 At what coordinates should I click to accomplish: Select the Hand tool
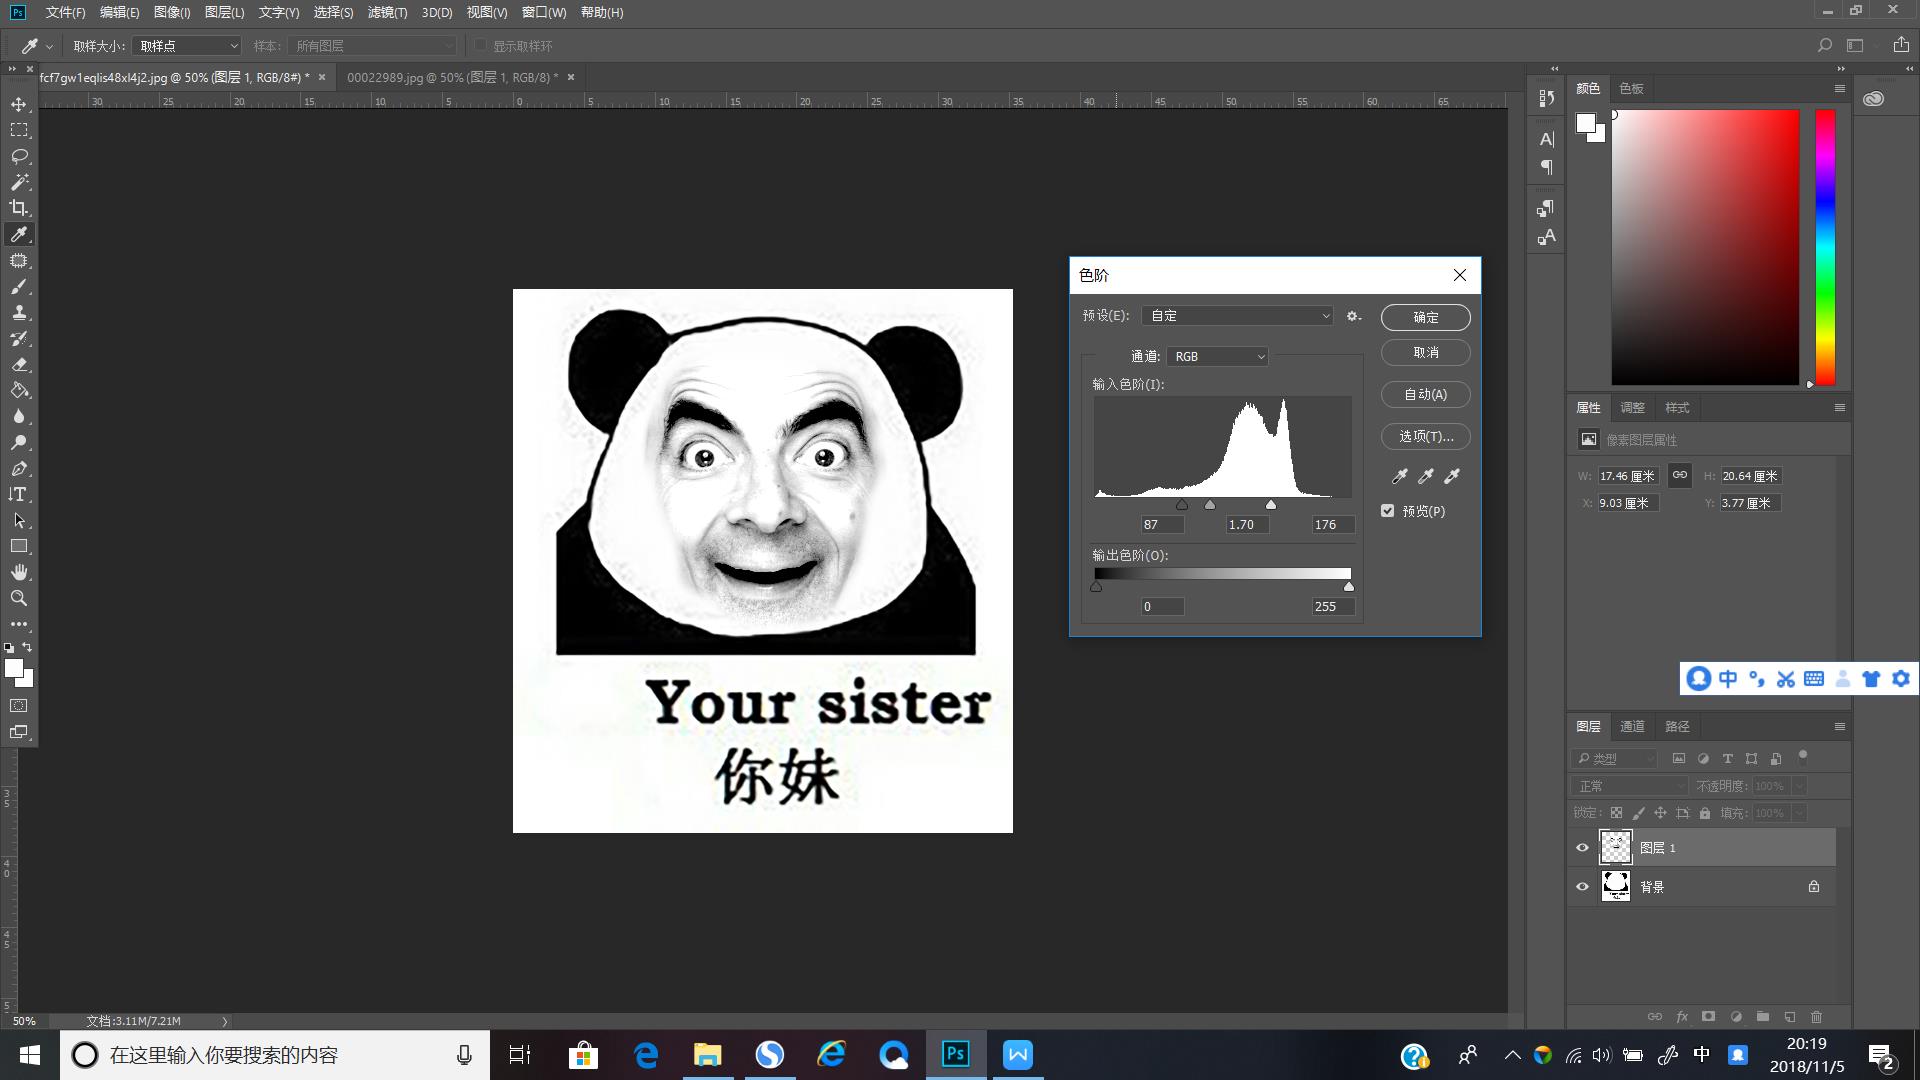click(19, 572)
